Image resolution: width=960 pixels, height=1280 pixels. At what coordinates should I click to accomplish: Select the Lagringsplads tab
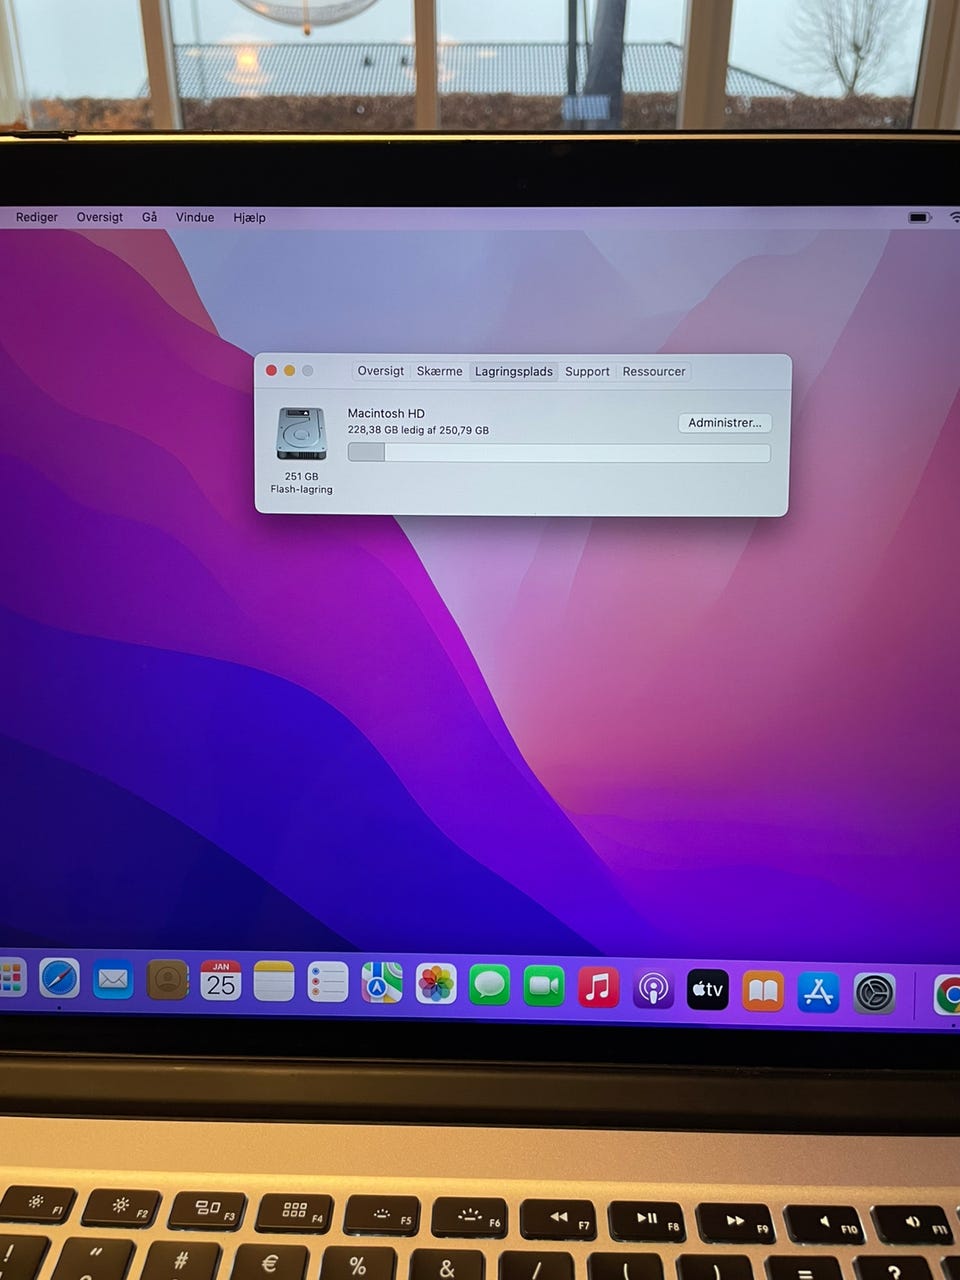pyautogui.click(x=514, y=371)
